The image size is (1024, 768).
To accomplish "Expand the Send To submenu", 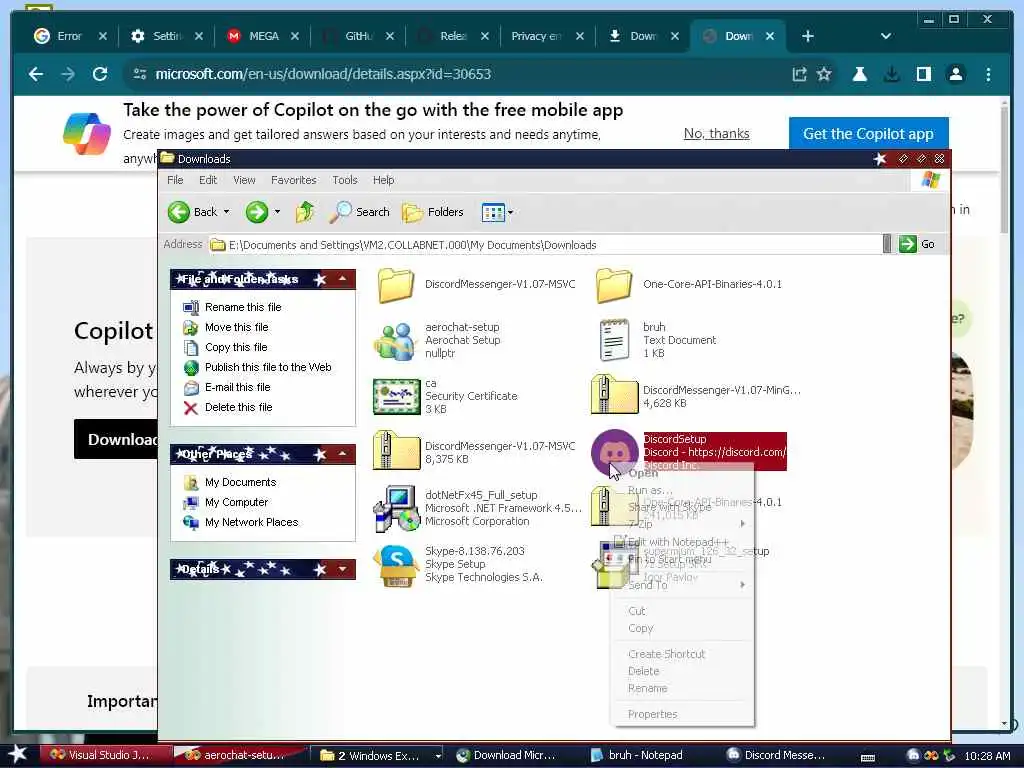I will [x=682, y=585].
